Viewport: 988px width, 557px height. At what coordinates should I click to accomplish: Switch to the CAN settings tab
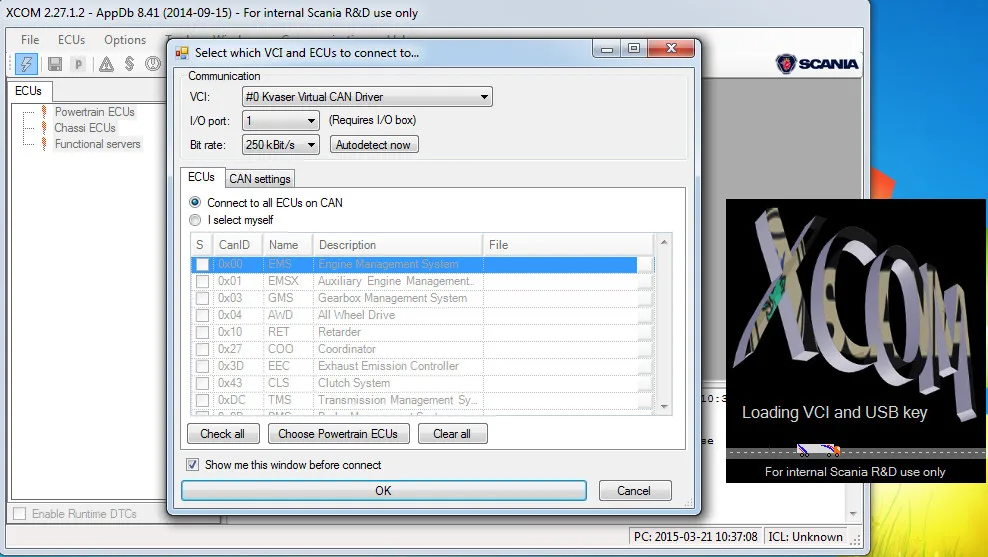[x=260, y=179]
